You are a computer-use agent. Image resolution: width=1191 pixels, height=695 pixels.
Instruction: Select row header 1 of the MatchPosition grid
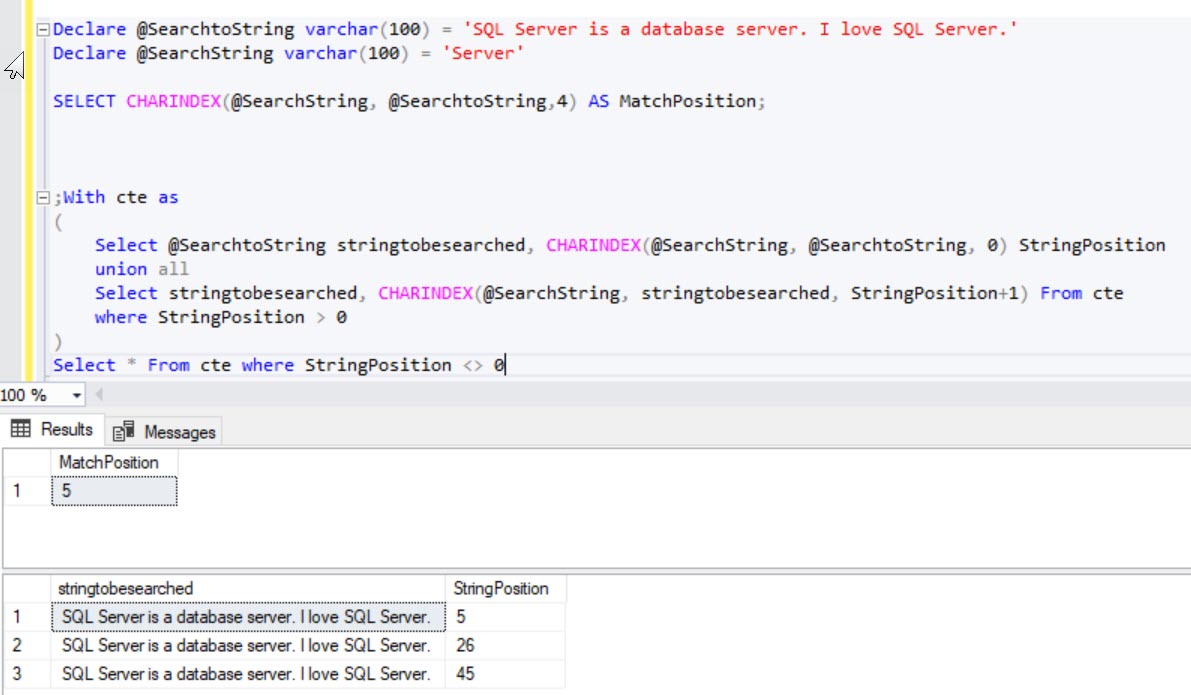[27, 491]
